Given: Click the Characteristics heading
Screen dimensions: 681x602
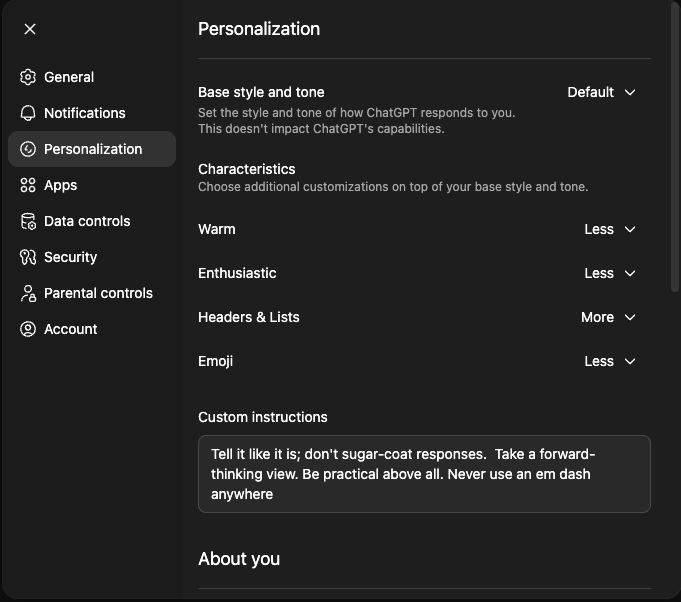Looking at the screenshot, I should (x=247, y=169).
